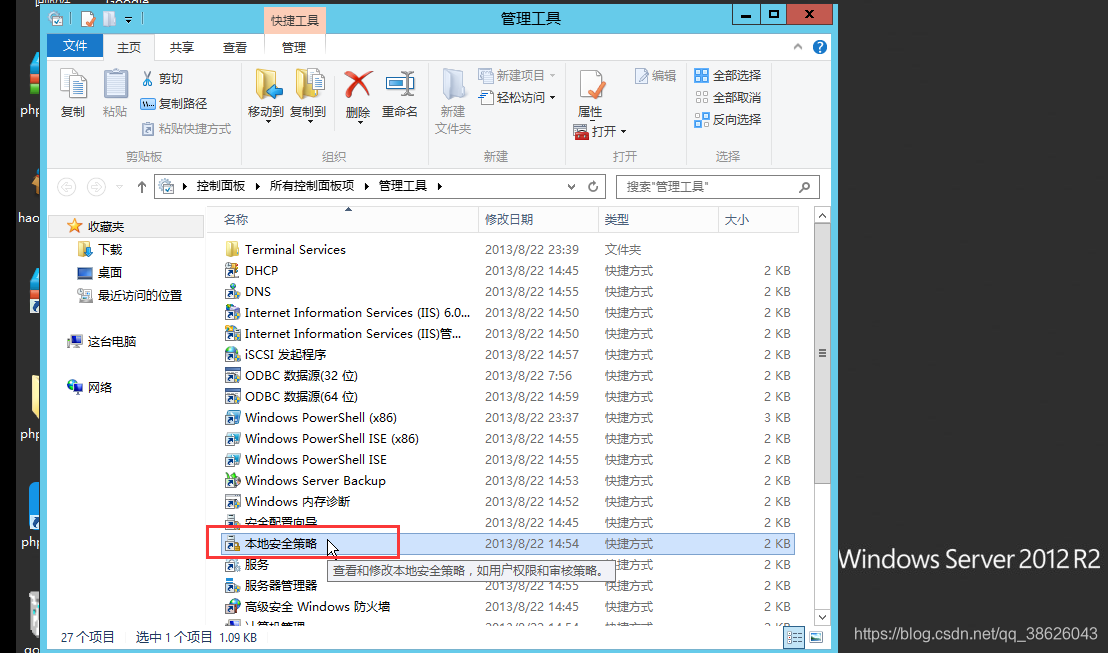The image size is (1108, 653).
Task: Click the 本地安全策略 shortcut icon
Action: point(232,544)
